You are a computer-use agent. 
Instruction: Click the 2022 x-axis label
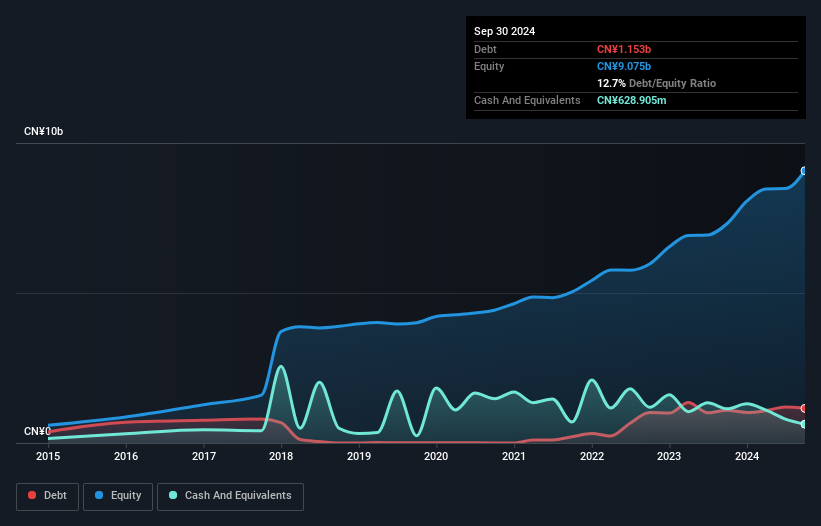(x=592, y=456)
